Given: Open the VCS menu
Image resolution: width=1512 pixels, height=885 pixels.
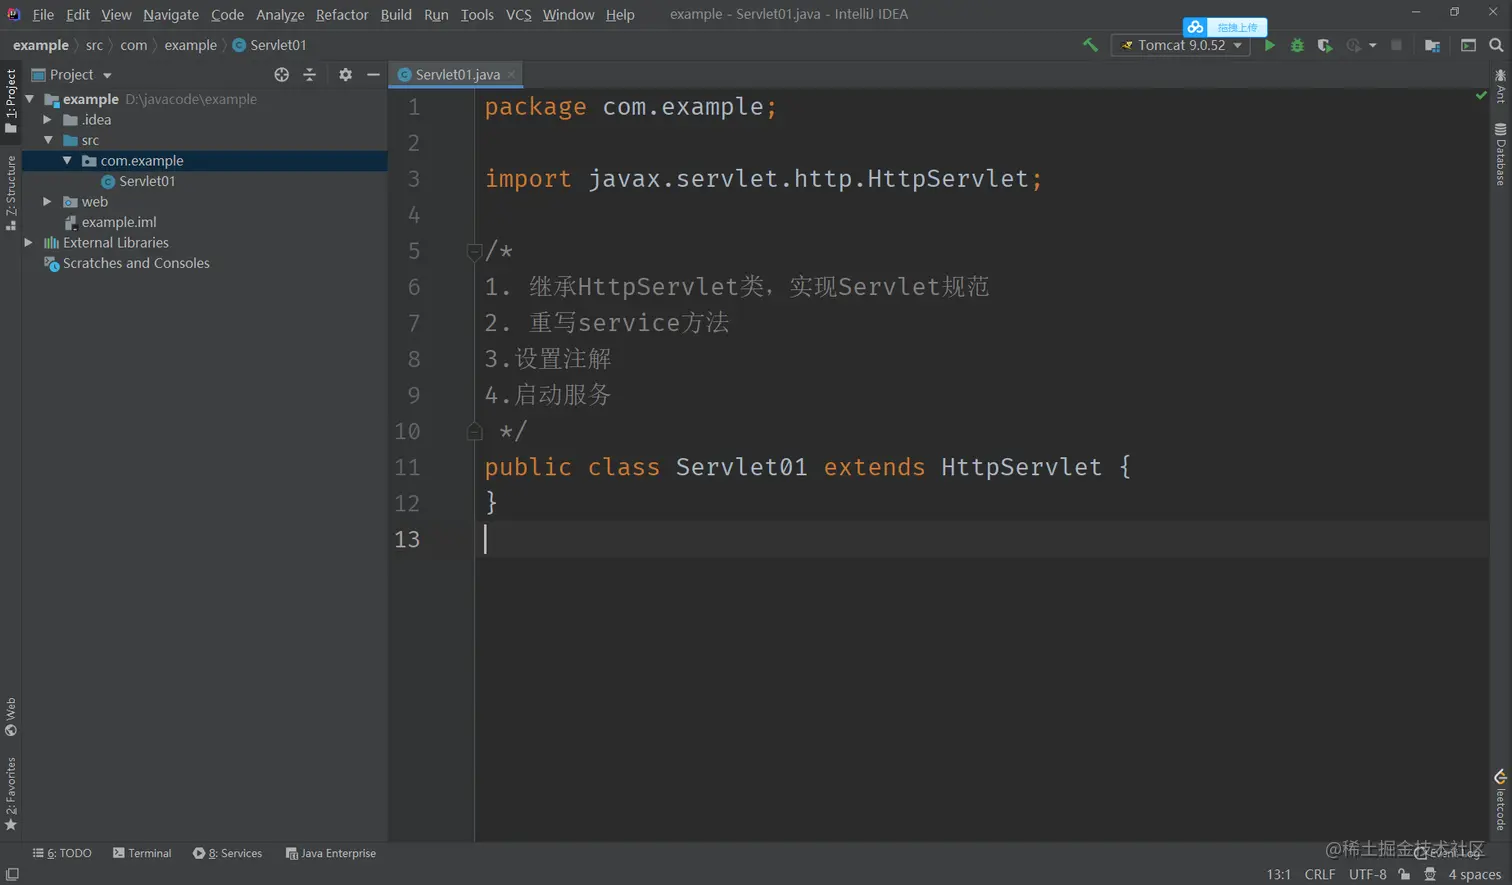Looking at the screenshot, I should (x=518, y=15).
